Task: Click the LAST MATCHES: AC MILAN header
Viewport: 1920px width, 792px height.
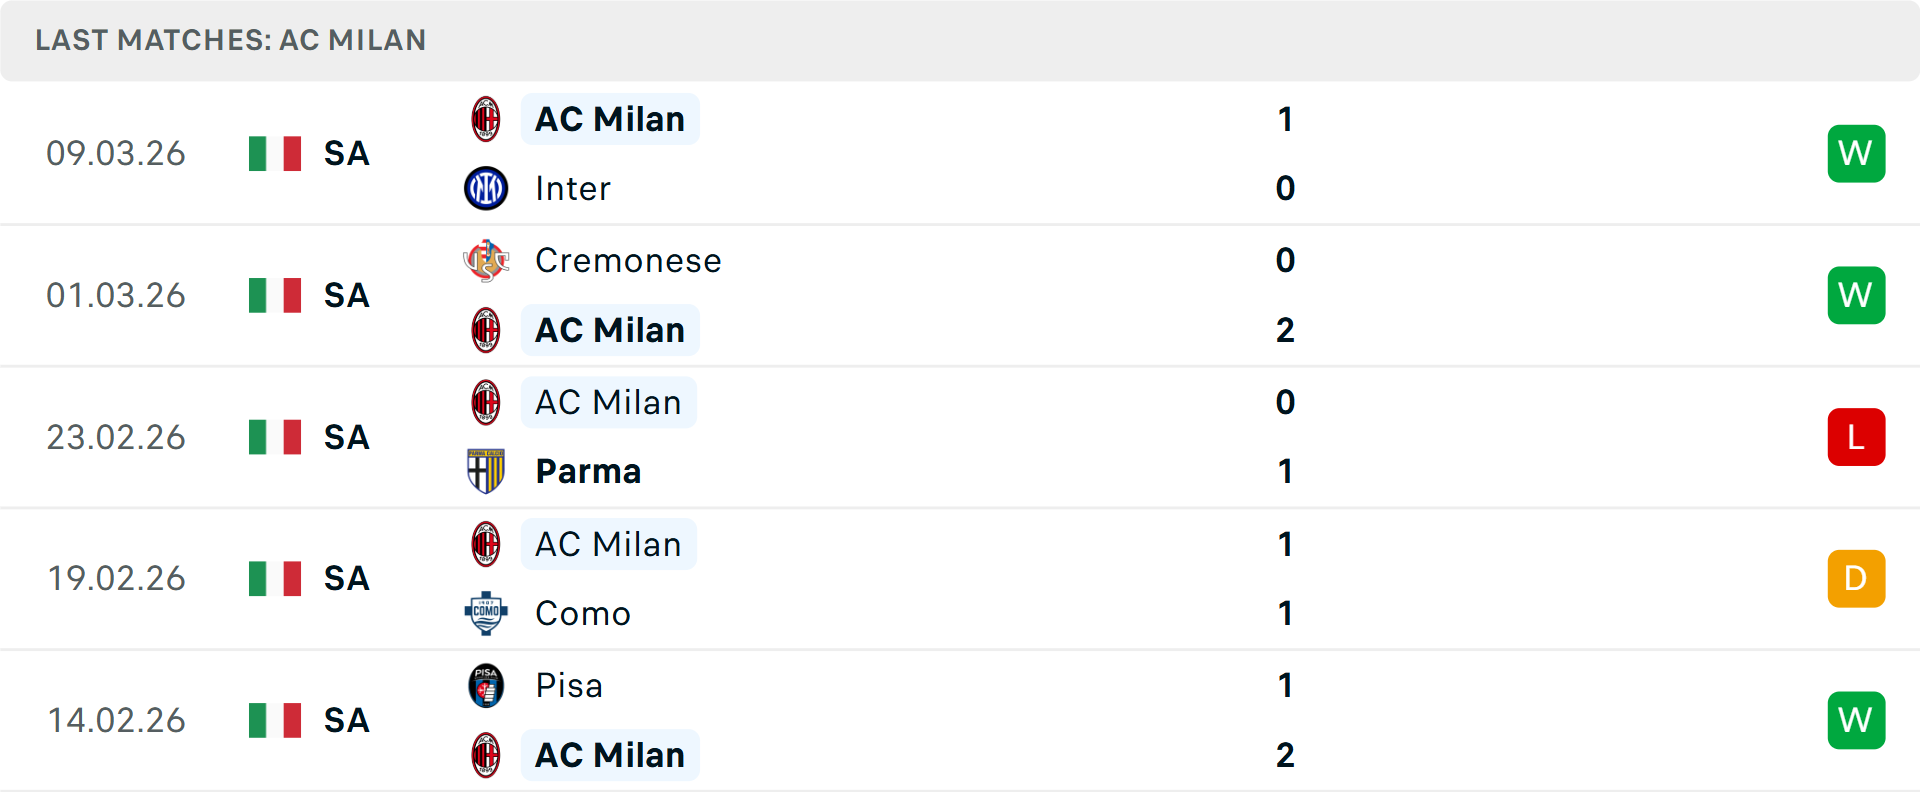Action: 230,41
